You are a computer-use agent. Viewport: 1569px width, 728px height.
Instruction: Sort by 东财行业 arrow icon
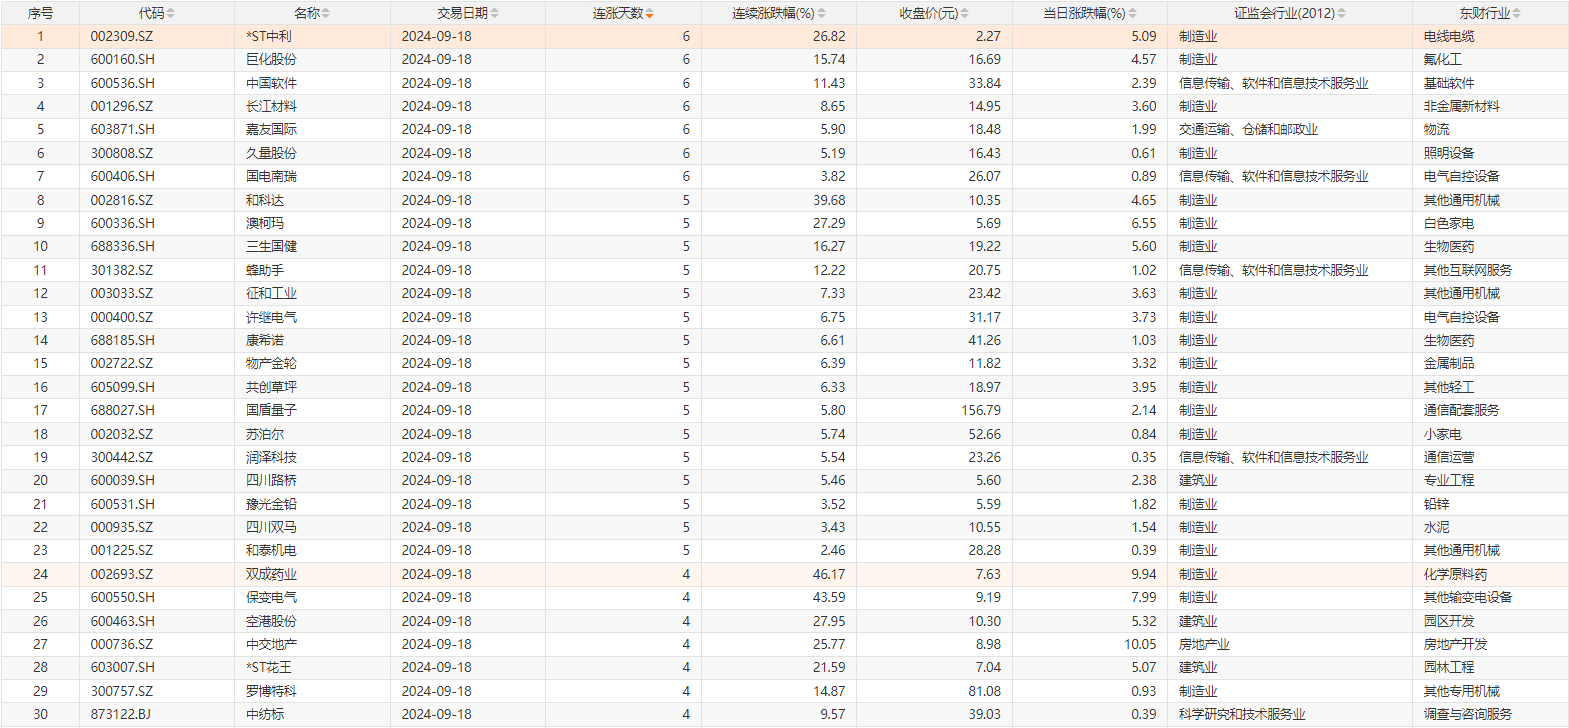[x=1516, y=14]
